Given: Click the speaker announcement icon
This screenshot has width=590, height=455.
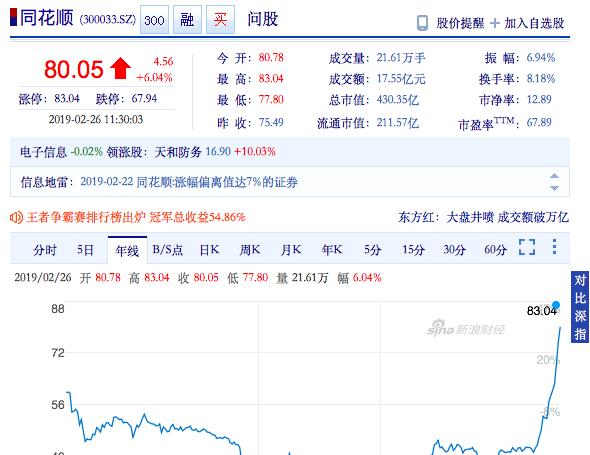Looking at the screenshot, I should (x=16, y=217).
